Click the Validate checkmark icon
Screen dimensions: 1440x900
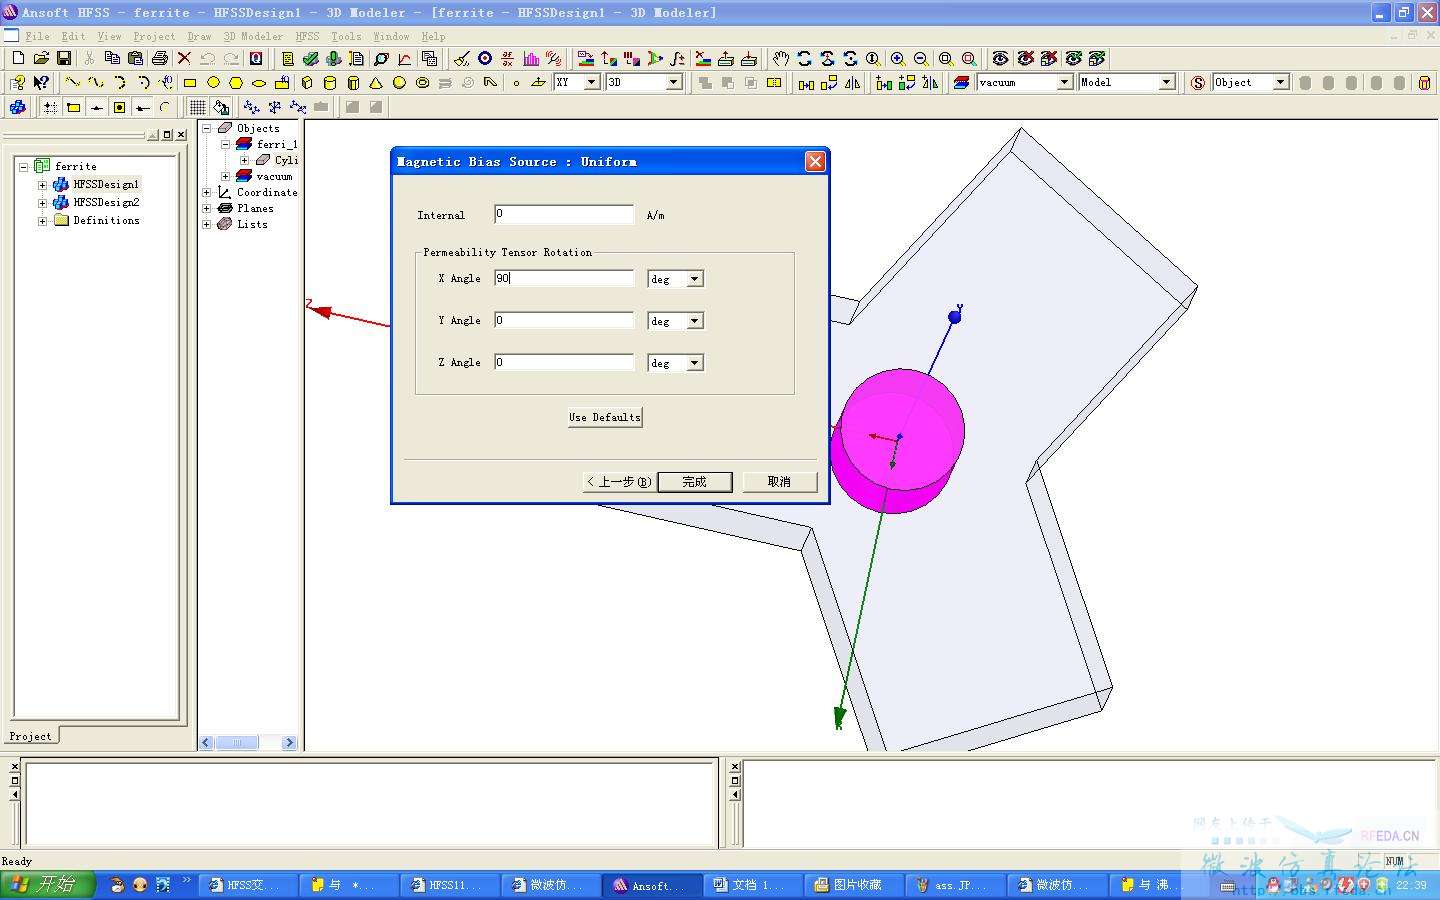click(x=311, y=59)
